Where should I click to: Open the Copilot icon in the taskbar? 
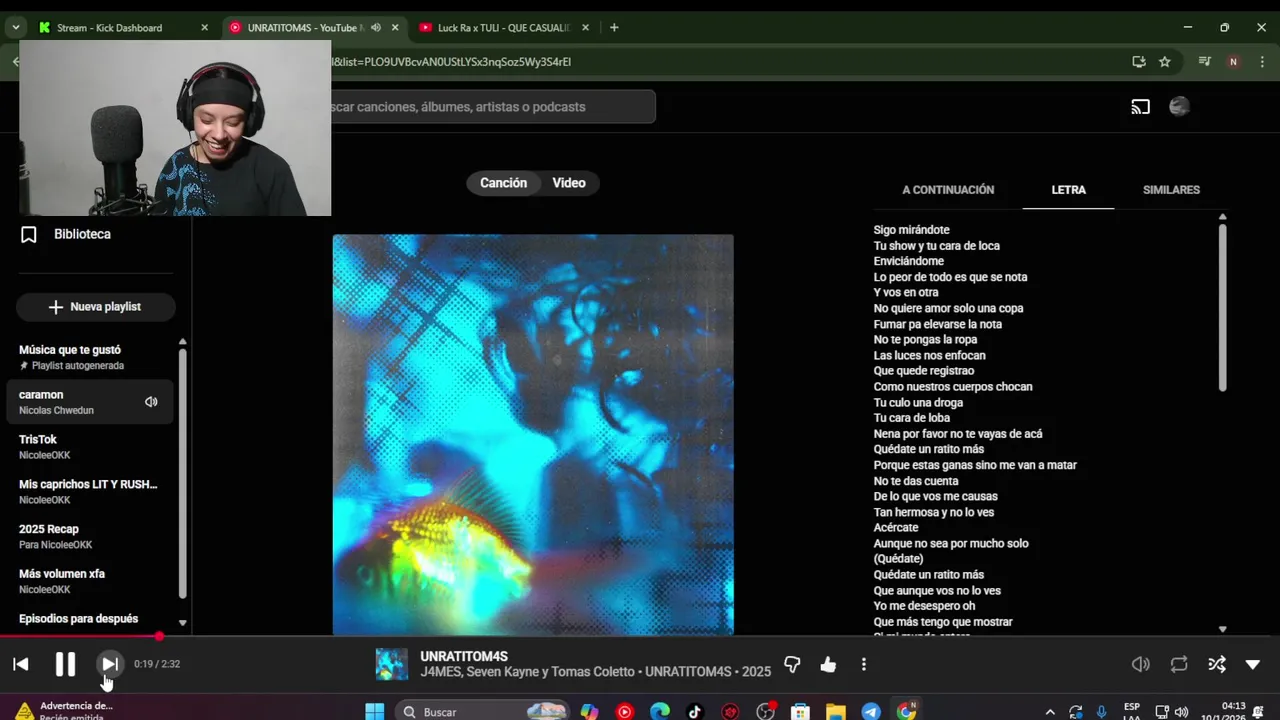click(589, 712)
